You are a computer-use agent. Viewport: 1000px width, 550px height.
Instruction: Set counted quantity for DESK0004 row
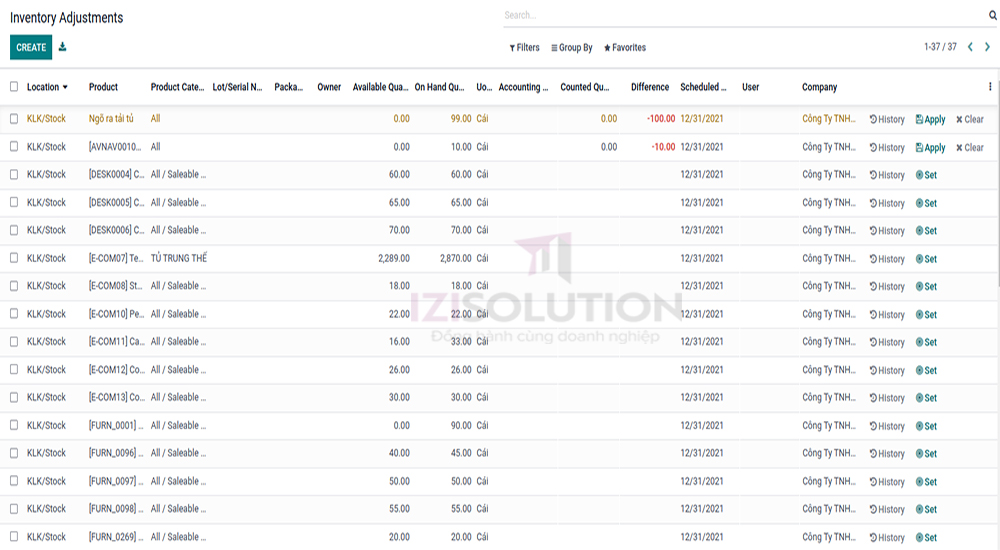[x=926, y=175]
